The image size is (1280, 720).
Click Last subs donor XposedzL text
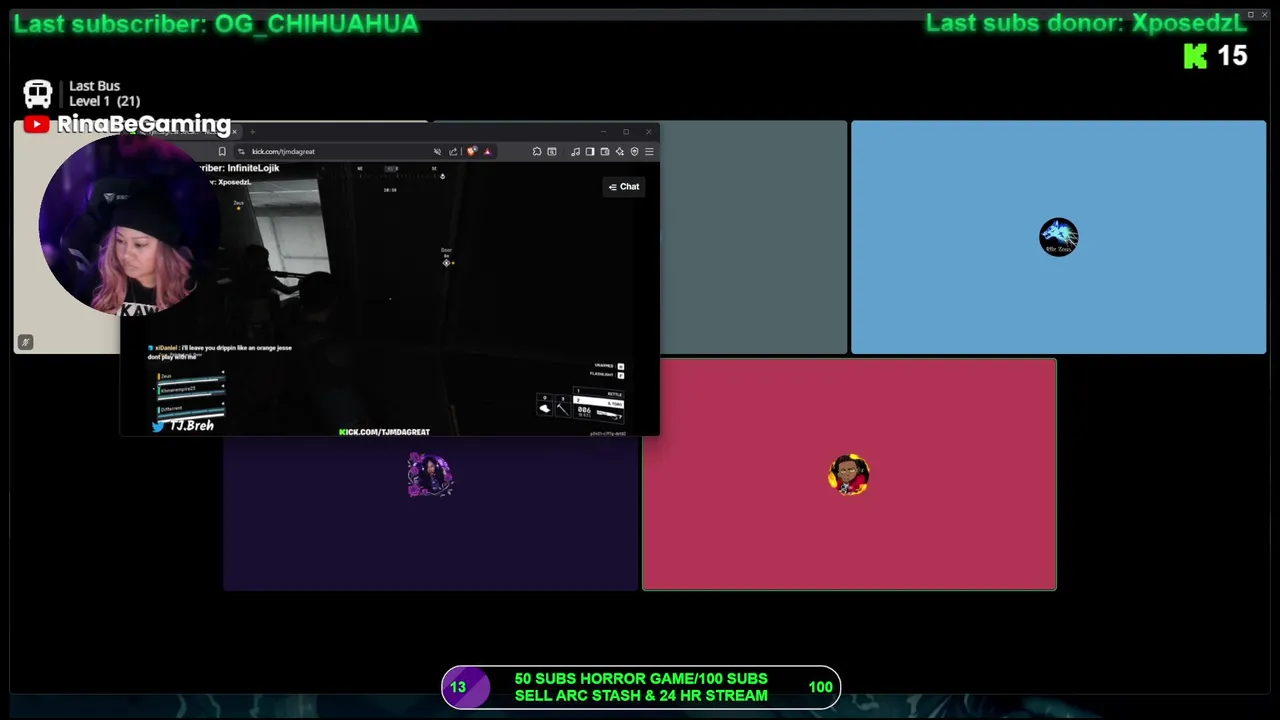(1086, 23)
